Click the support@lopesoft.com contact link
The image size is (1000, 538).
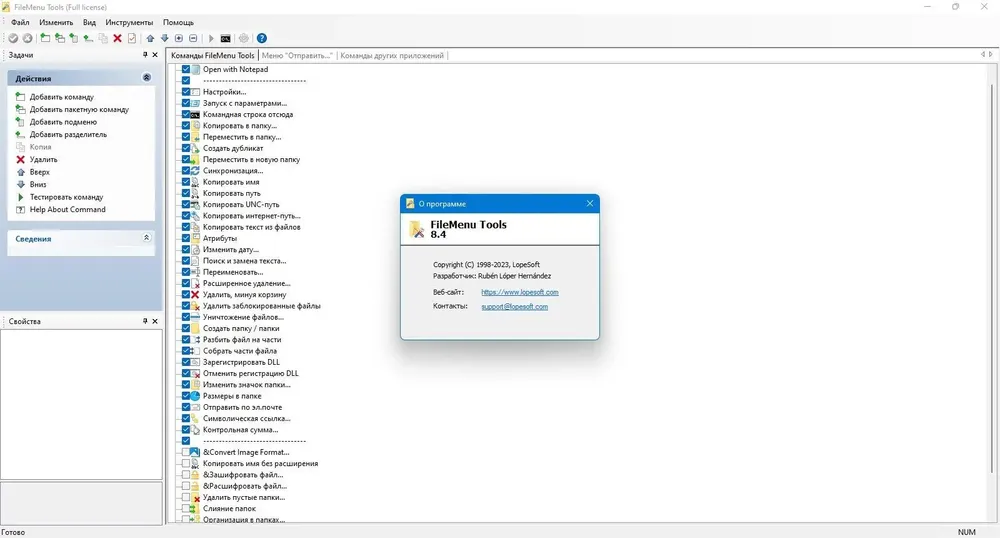pos(515,307)
